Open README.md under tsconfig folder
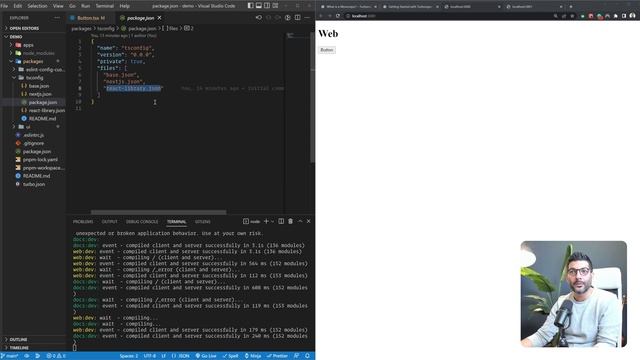The image size is (640, 360). pos(42,119)
